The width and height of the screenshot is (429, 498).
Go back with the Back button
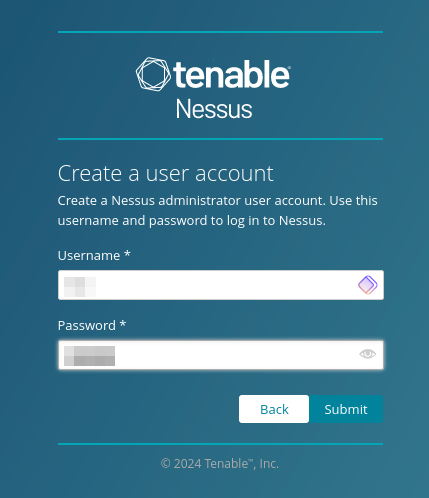pos(274,409)
